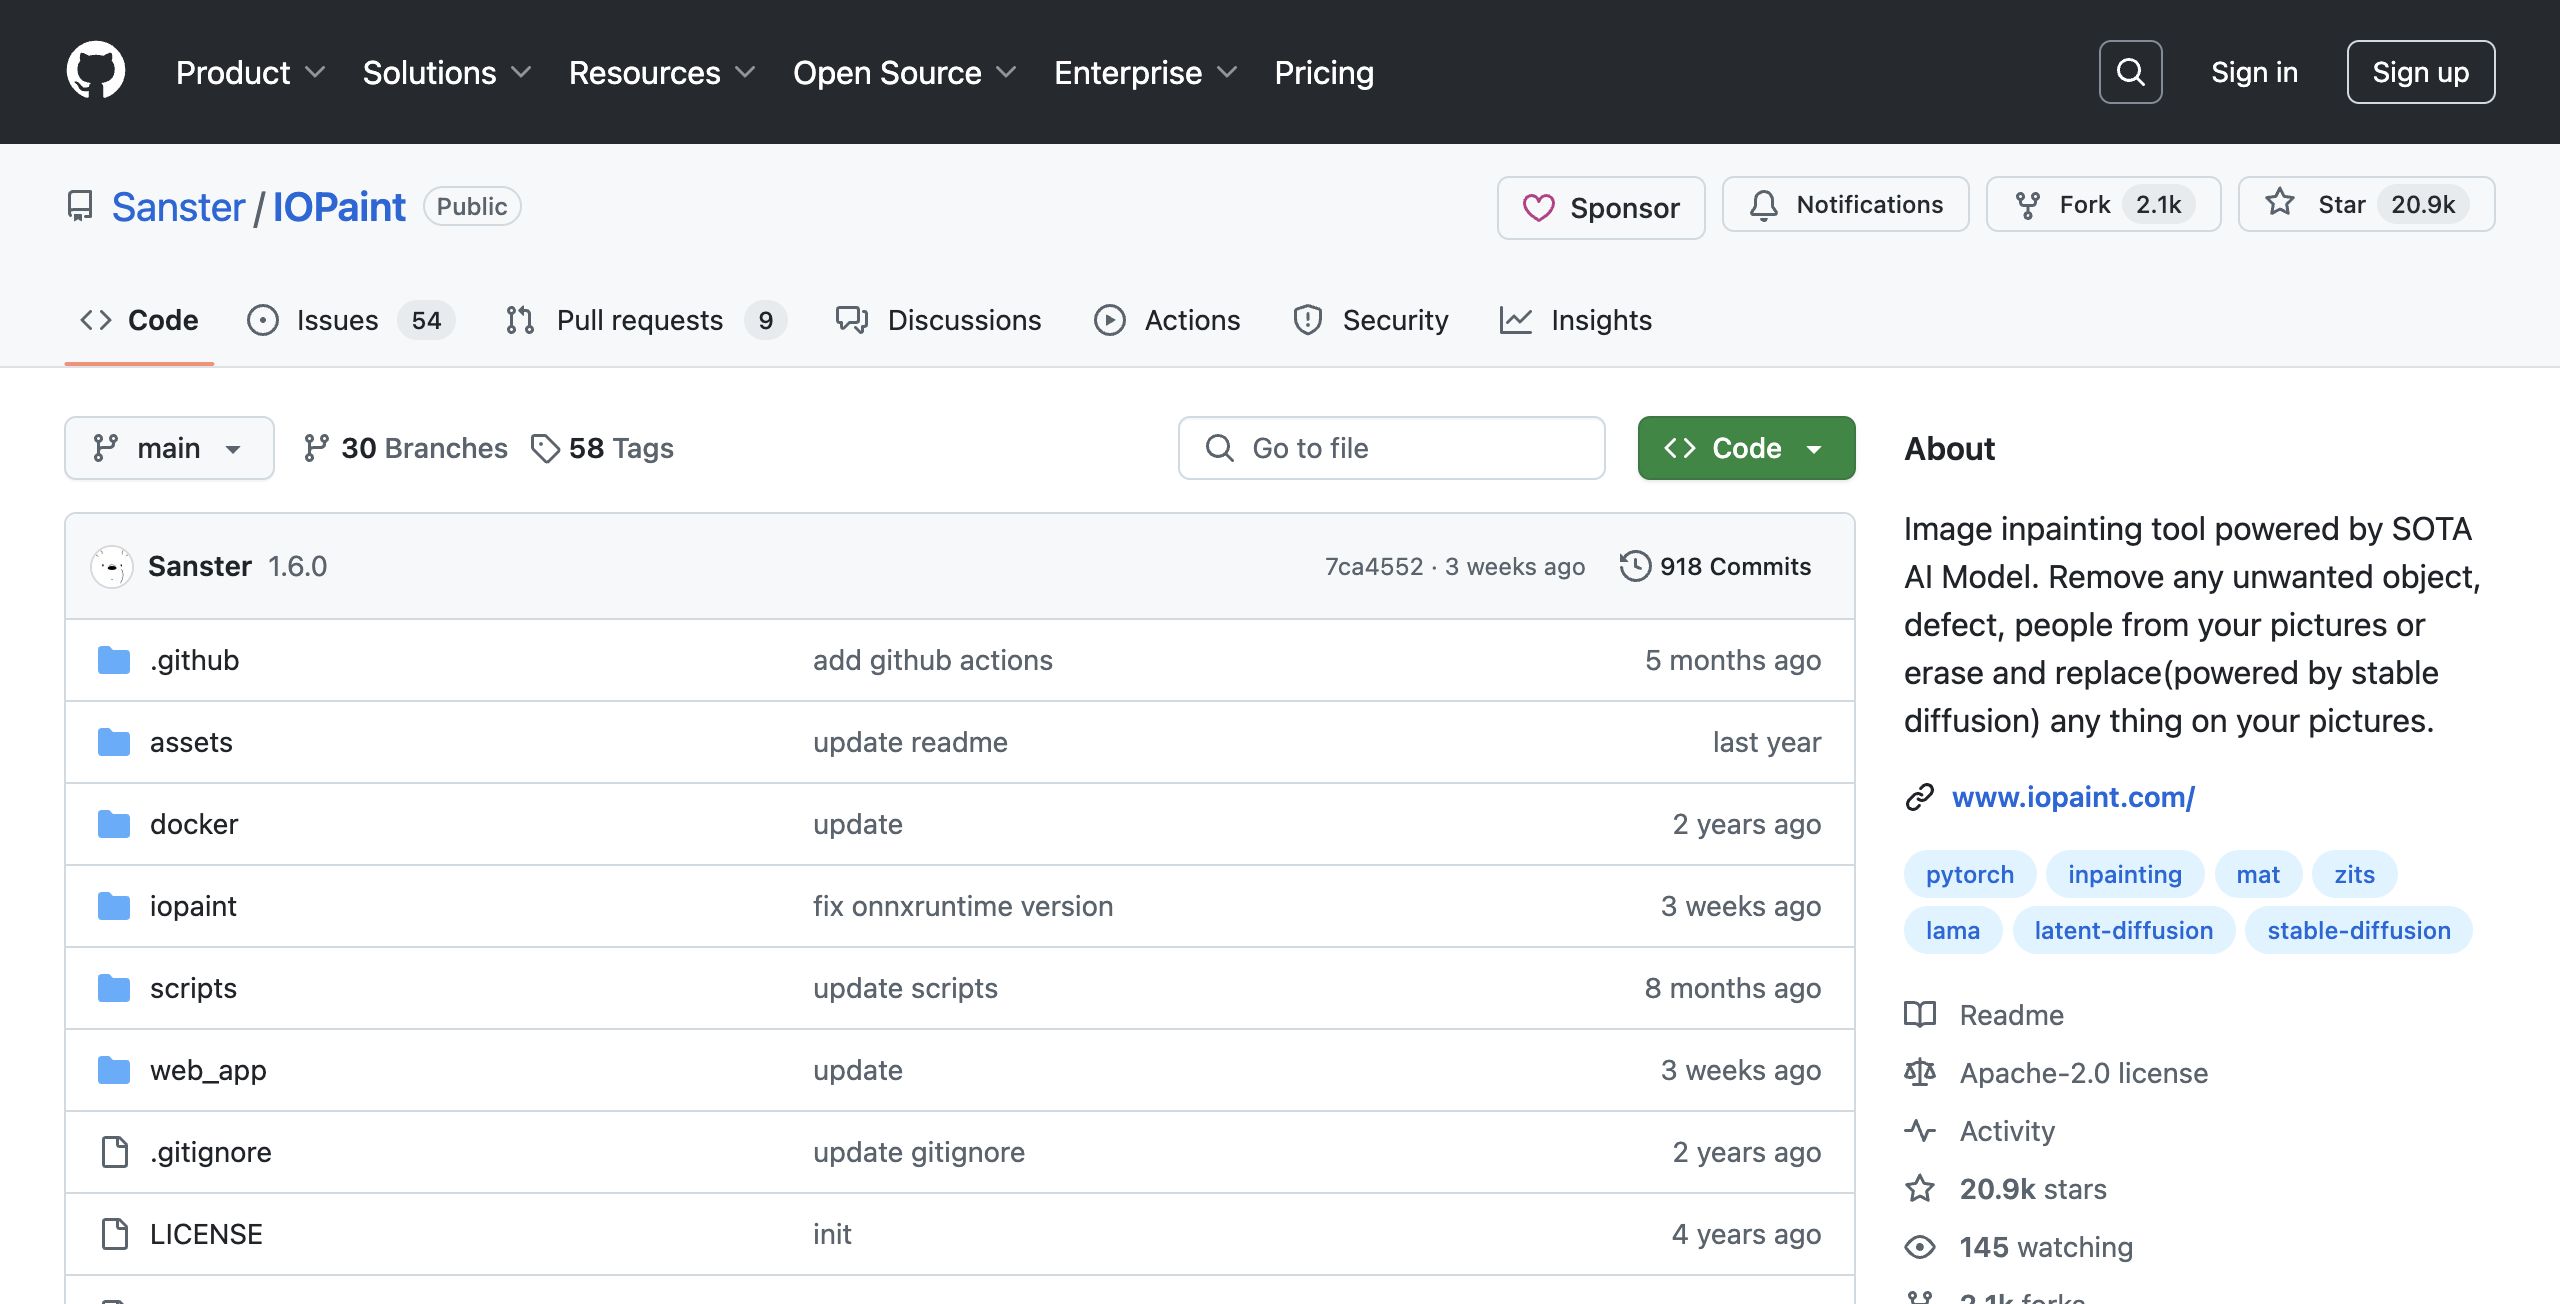
Task: Click the Sponsor heart icon
Action: [x=1538, y=208]
